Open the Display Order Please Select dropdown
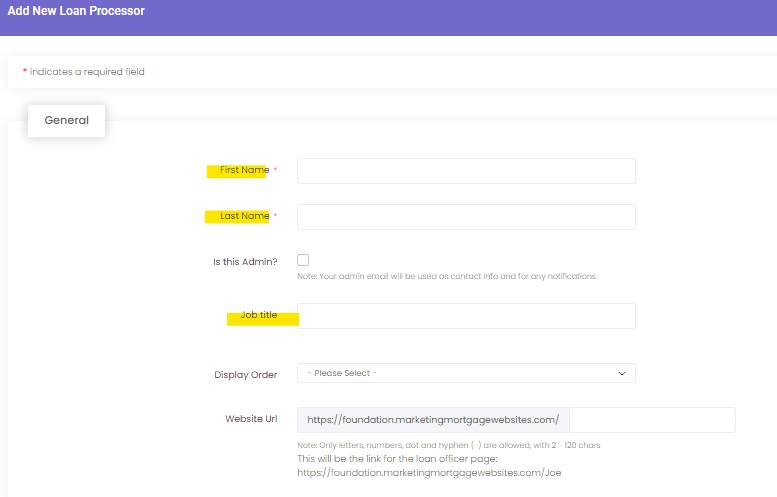The width and height of the screenshot is (777, 497). pos(466,373)
